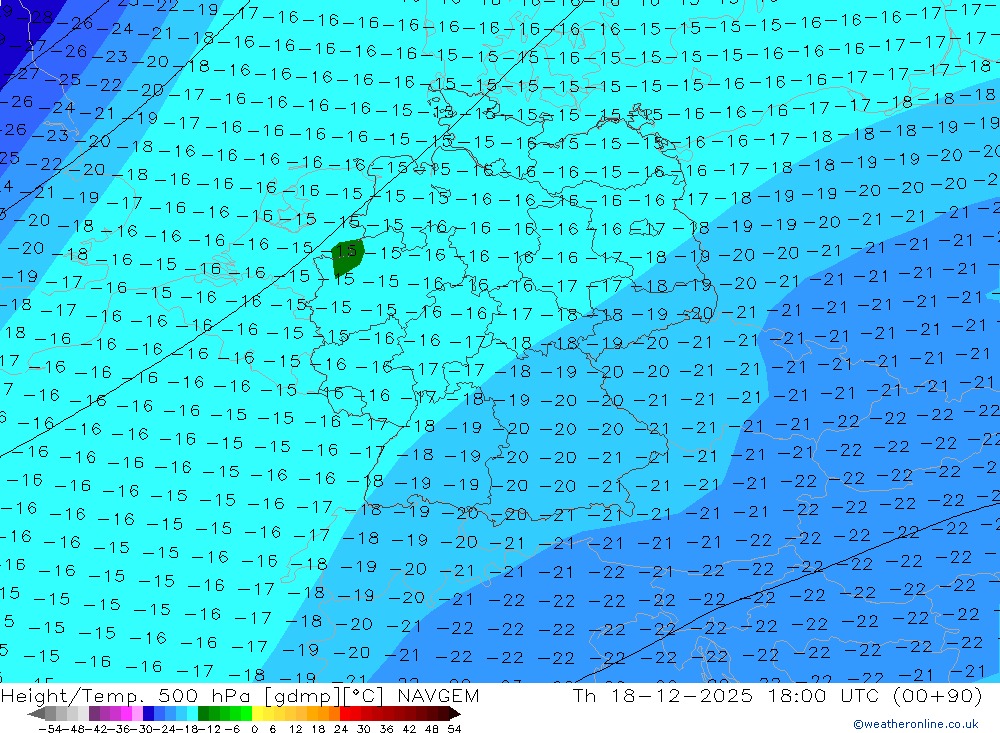Click the dark green legend swatch above -12
Image resolution: width=1000 pixels, height=733 pixels.
coord(203,714)
